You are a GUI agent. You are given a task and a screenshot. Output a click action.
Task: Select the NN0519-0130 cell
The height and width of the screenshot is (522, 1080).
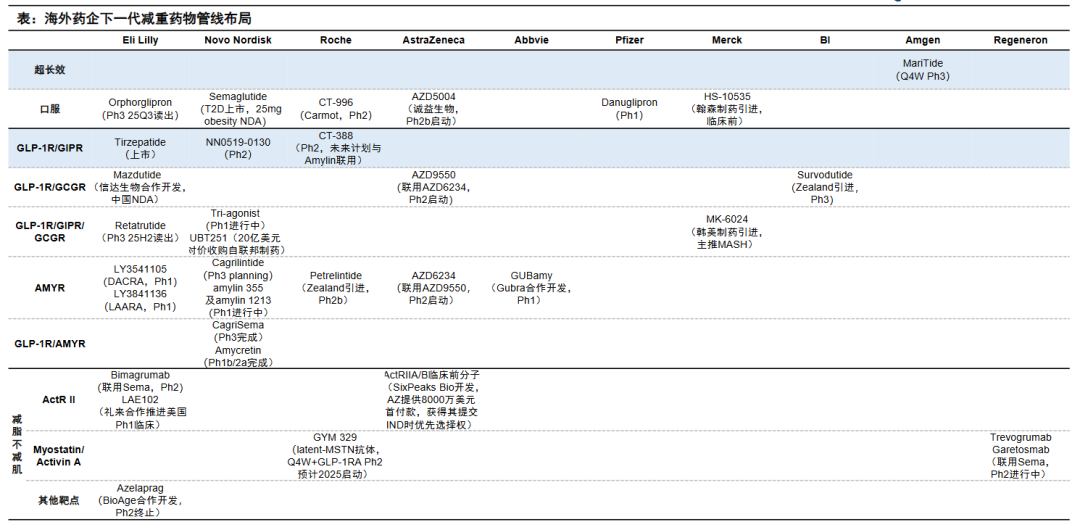[x=238, y=148]
